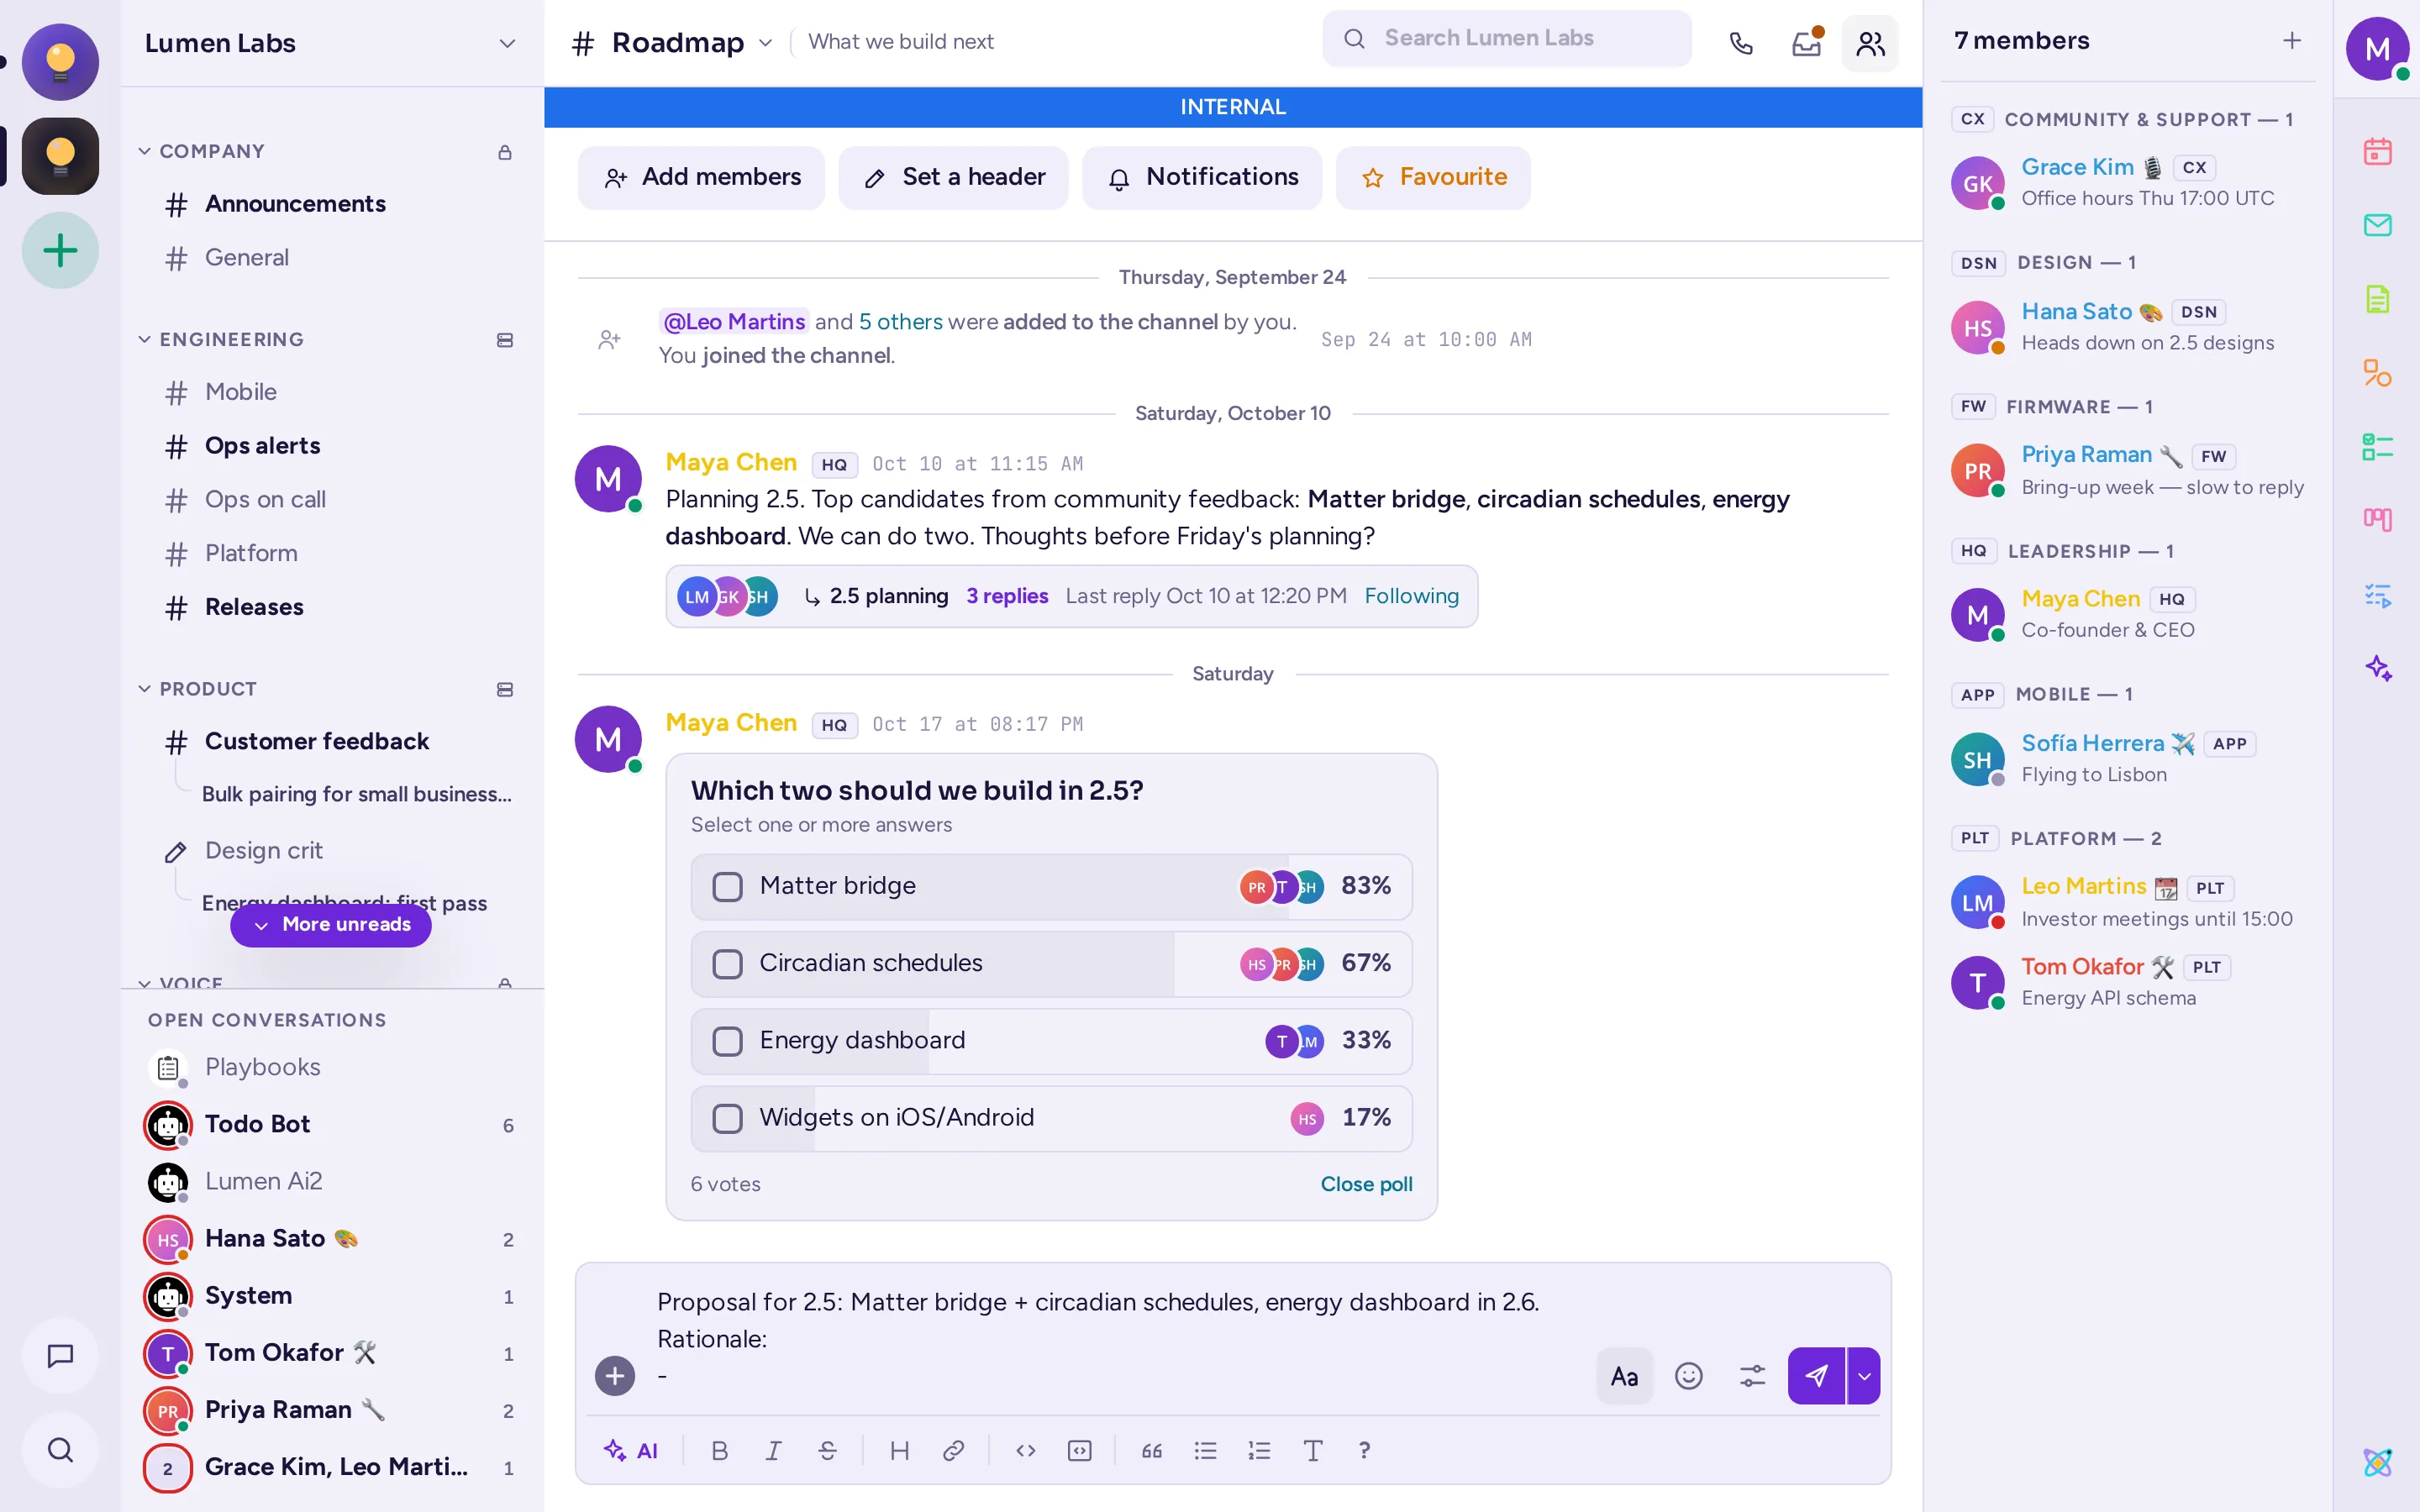Insert a link using the link icon

(x=953, y=1450)
